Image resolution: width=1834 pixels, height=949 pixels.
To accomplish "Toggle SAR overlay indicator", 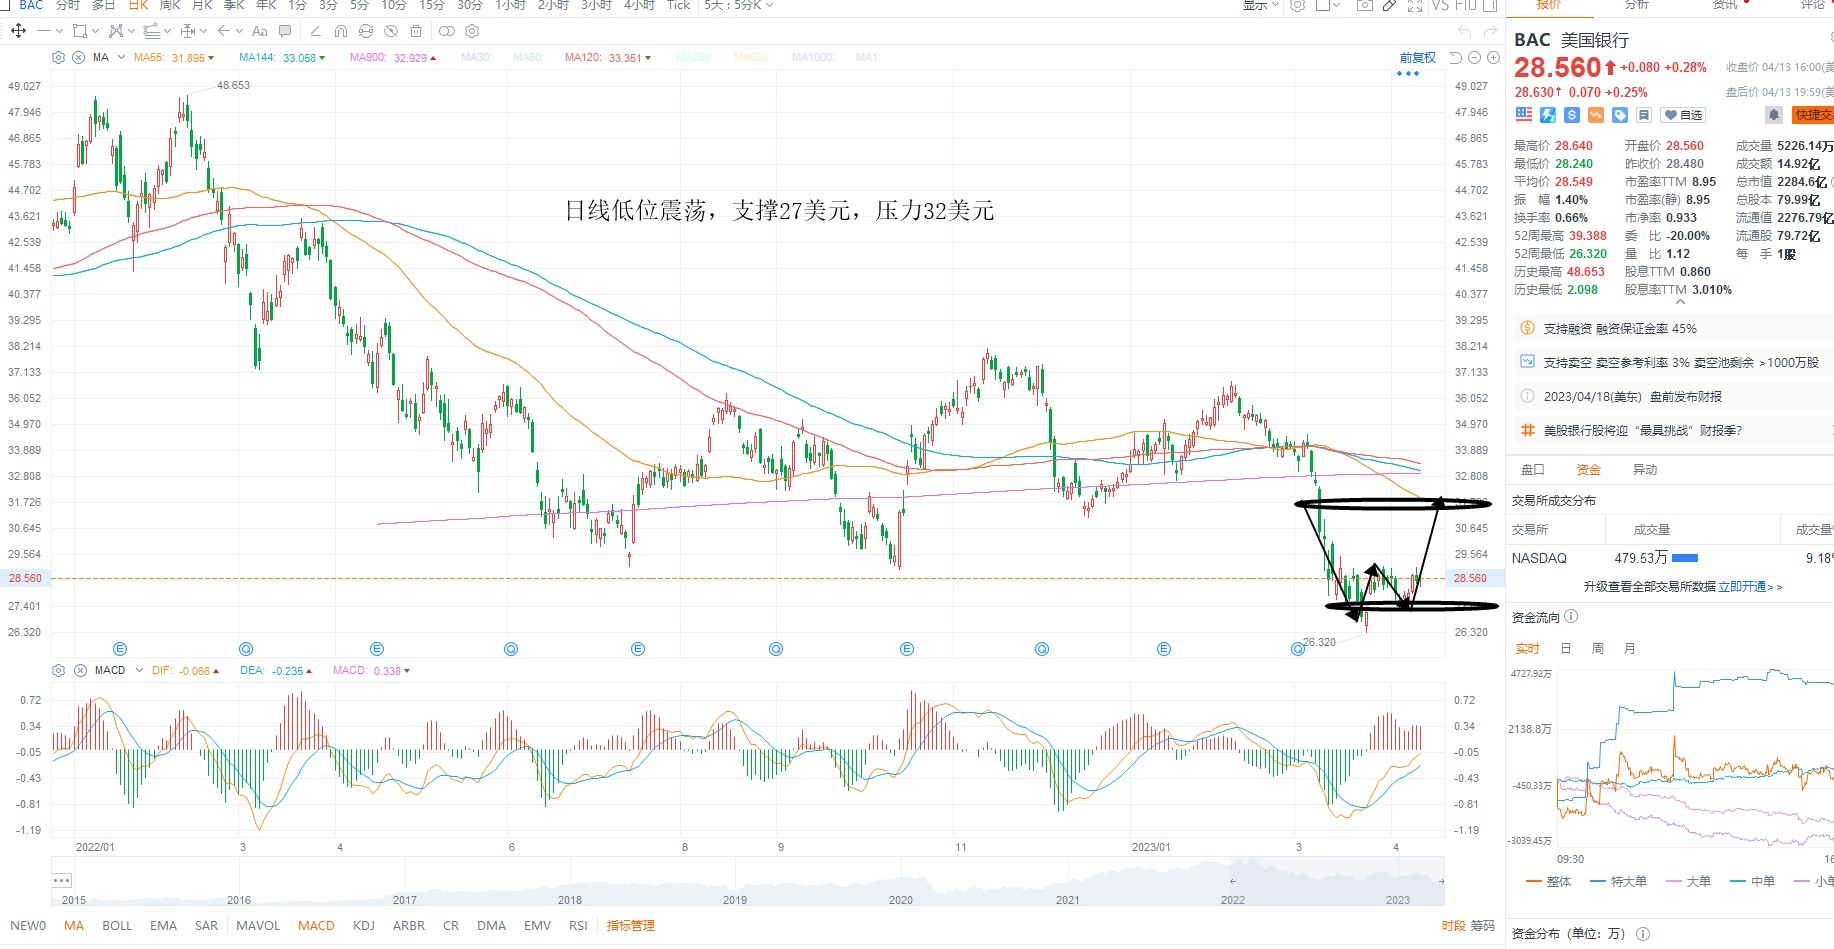I will 206,925.
